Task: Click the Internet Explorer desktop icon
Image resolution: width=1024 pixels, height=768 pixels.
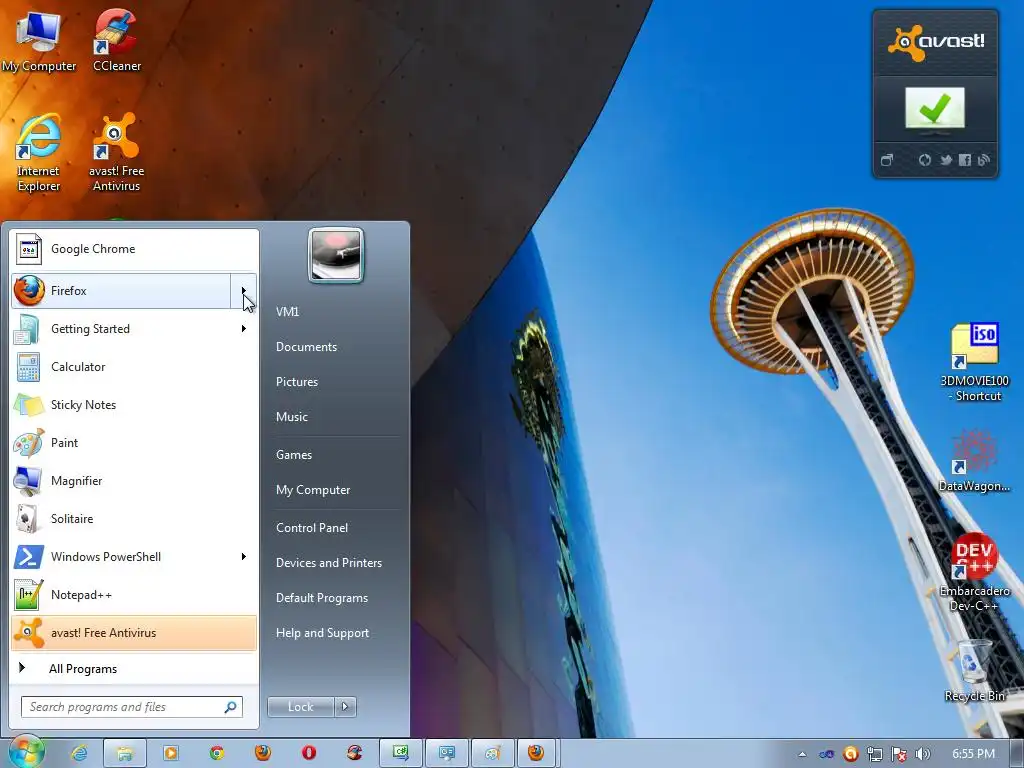Action: click(39, 153)
